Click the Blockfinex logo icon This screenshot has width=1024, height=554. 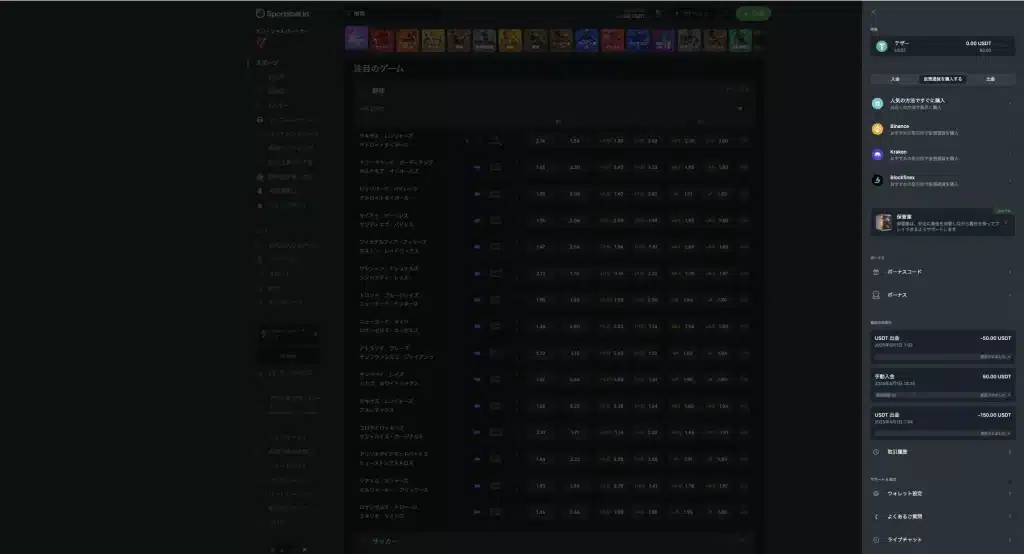pyautogui.click(x=877, y=180)
